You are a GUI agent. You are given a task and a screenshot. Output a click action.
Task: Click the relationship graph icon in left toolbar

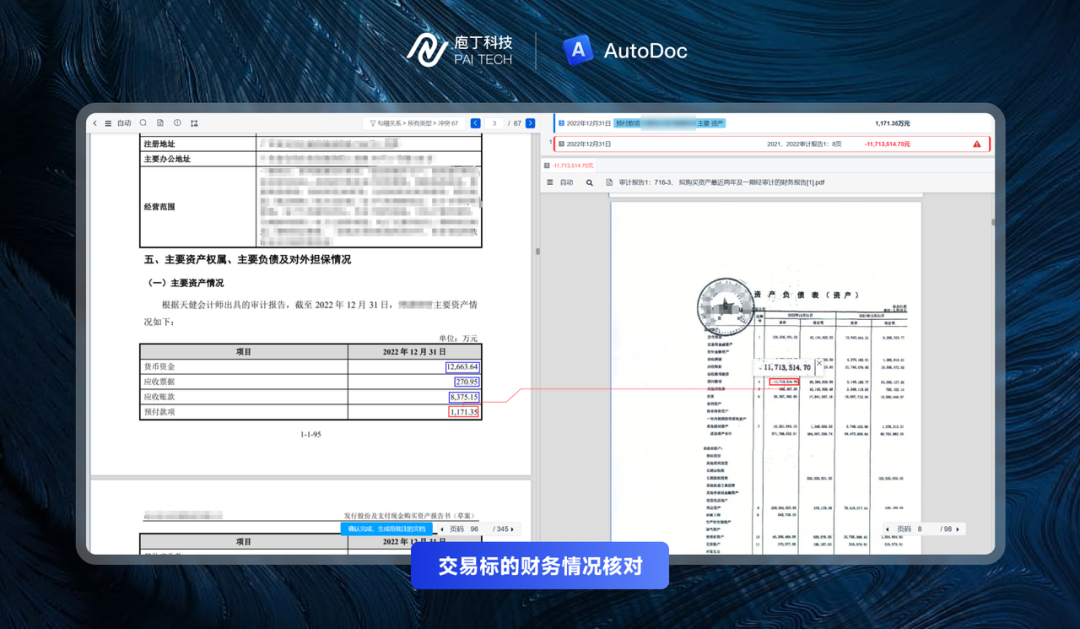194,123
